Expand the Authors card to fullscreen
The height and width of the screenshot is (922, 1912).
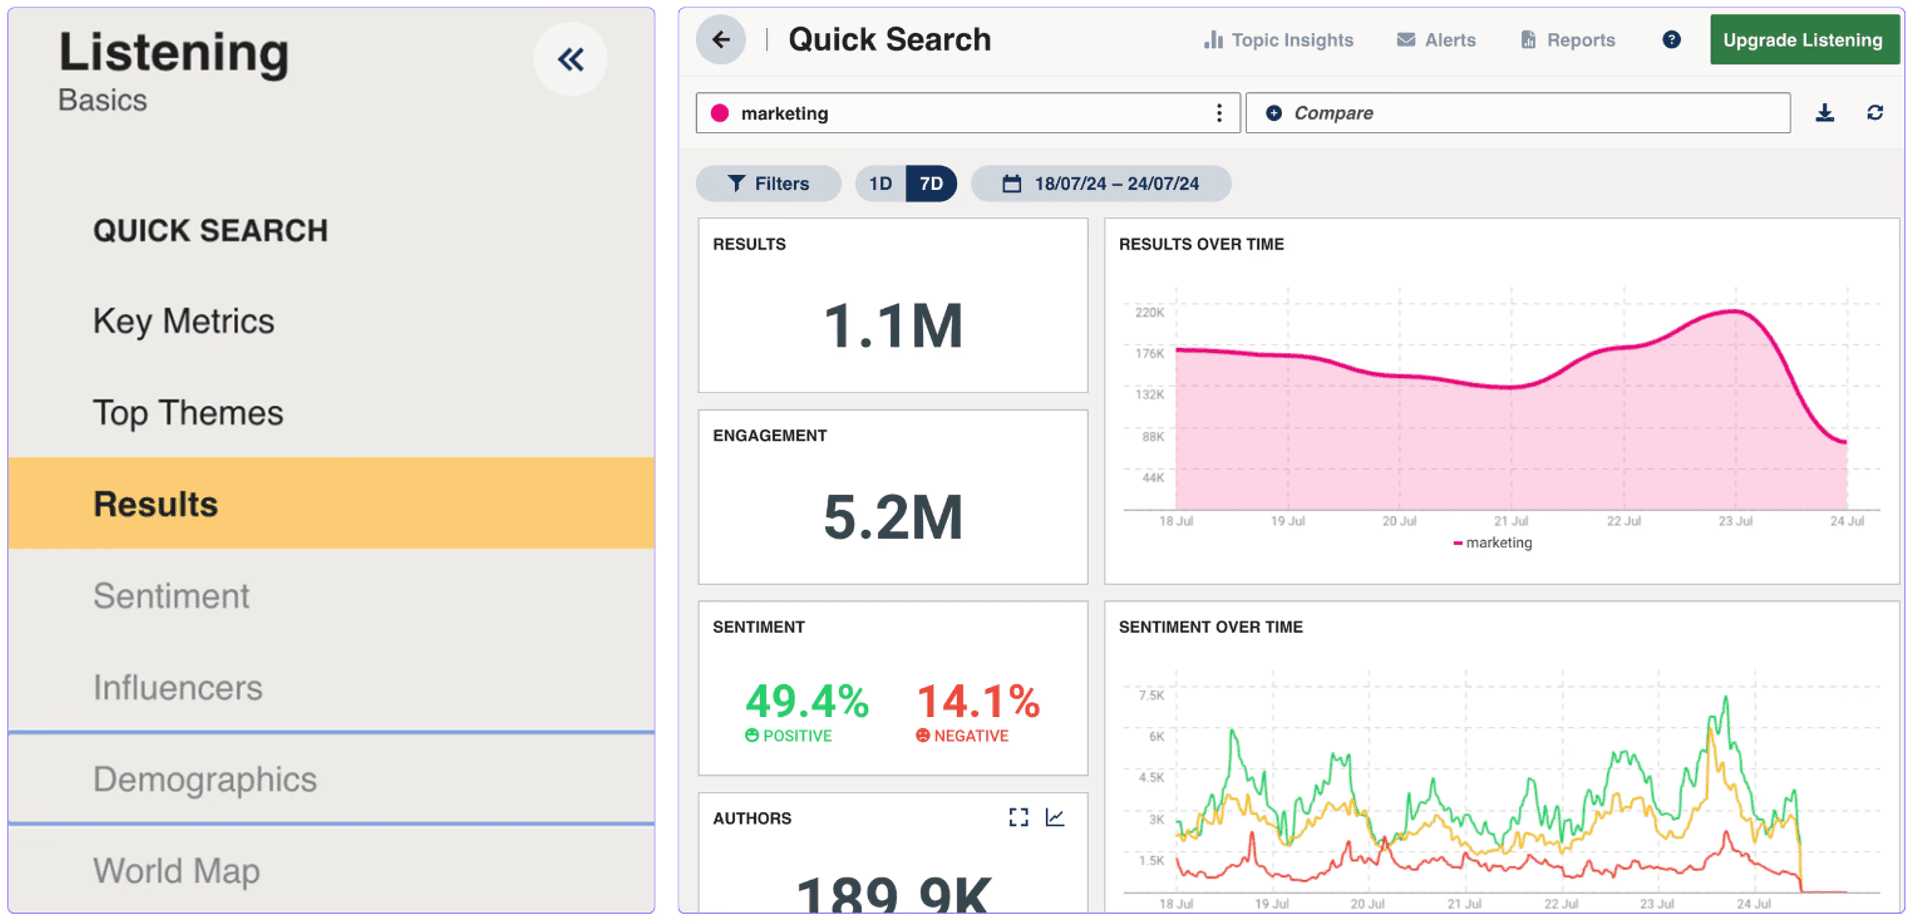[x=1018, y=818]
